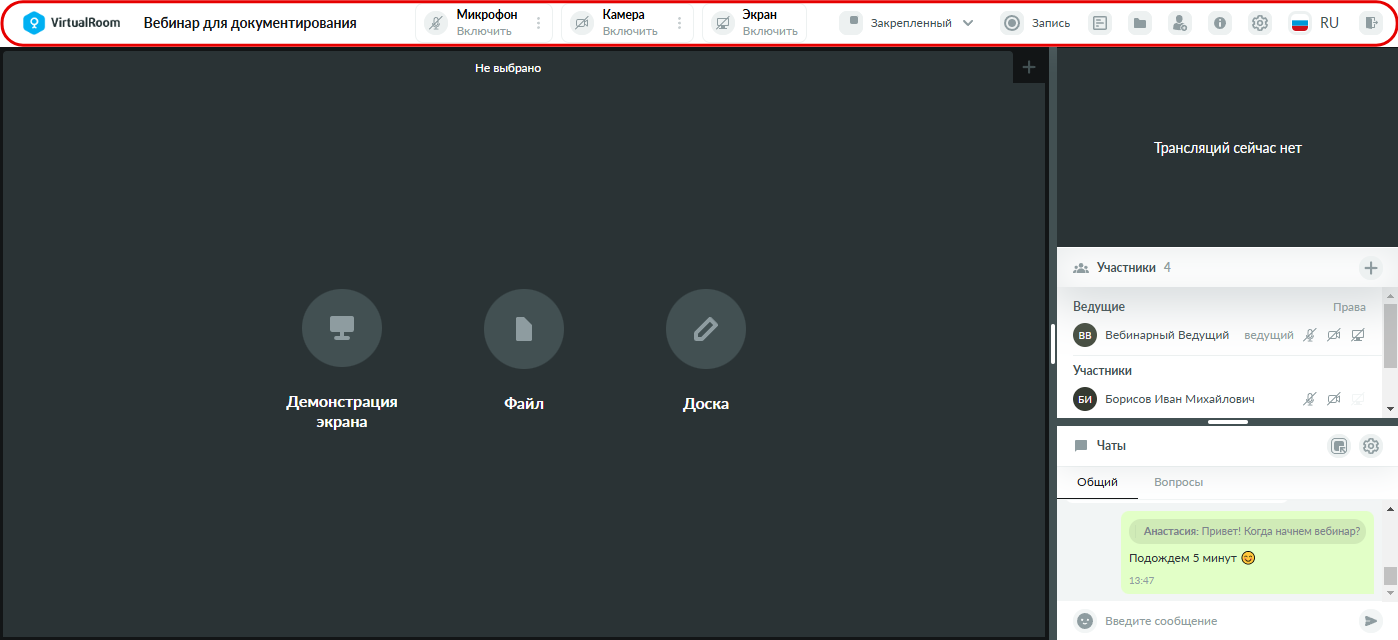Enable Экран sharing in top bar

coord(722,23)
